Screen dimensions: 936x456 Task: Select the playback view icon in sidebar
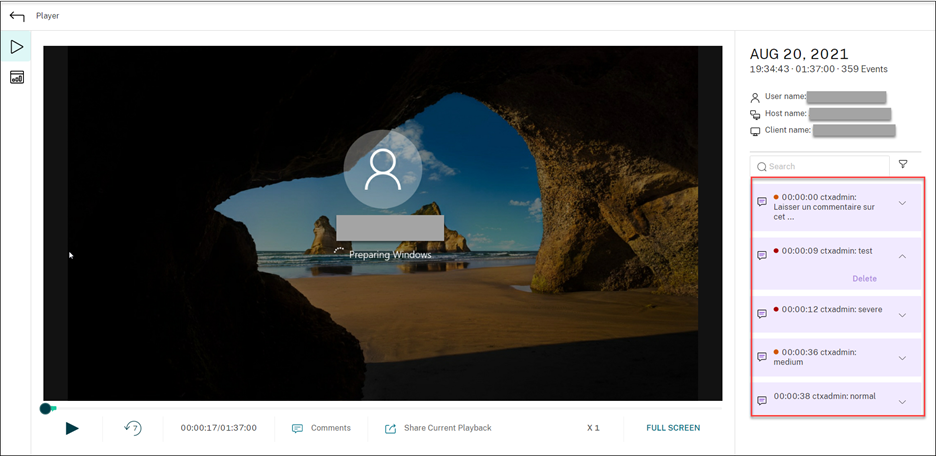pyautogui.click(x=16, y=47)
